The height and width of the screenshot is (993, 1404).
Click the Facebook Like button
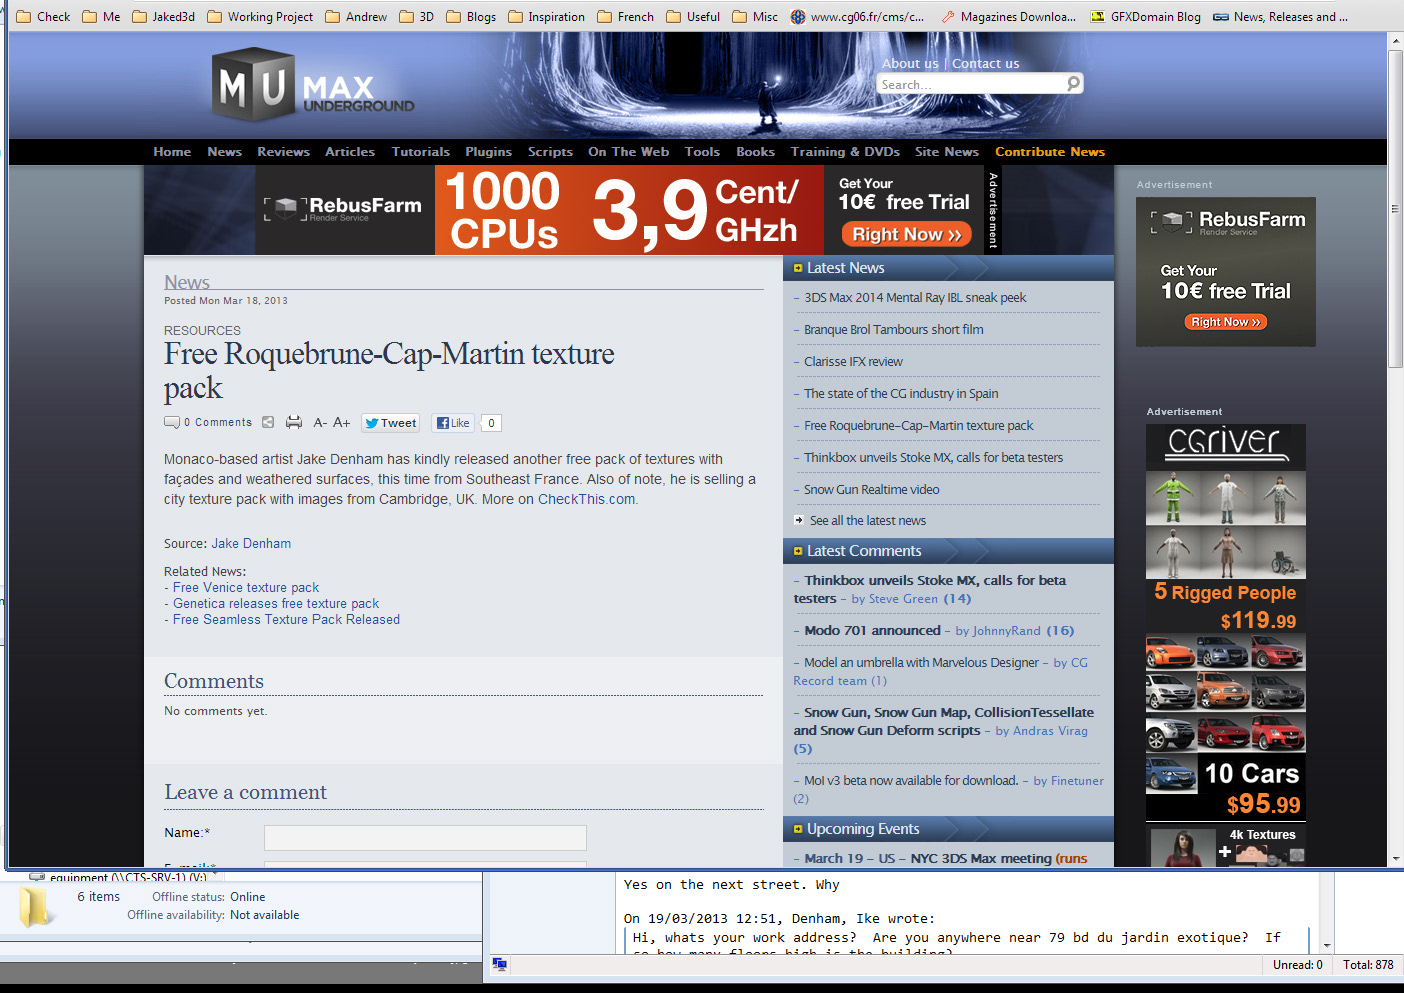(453, 423)
